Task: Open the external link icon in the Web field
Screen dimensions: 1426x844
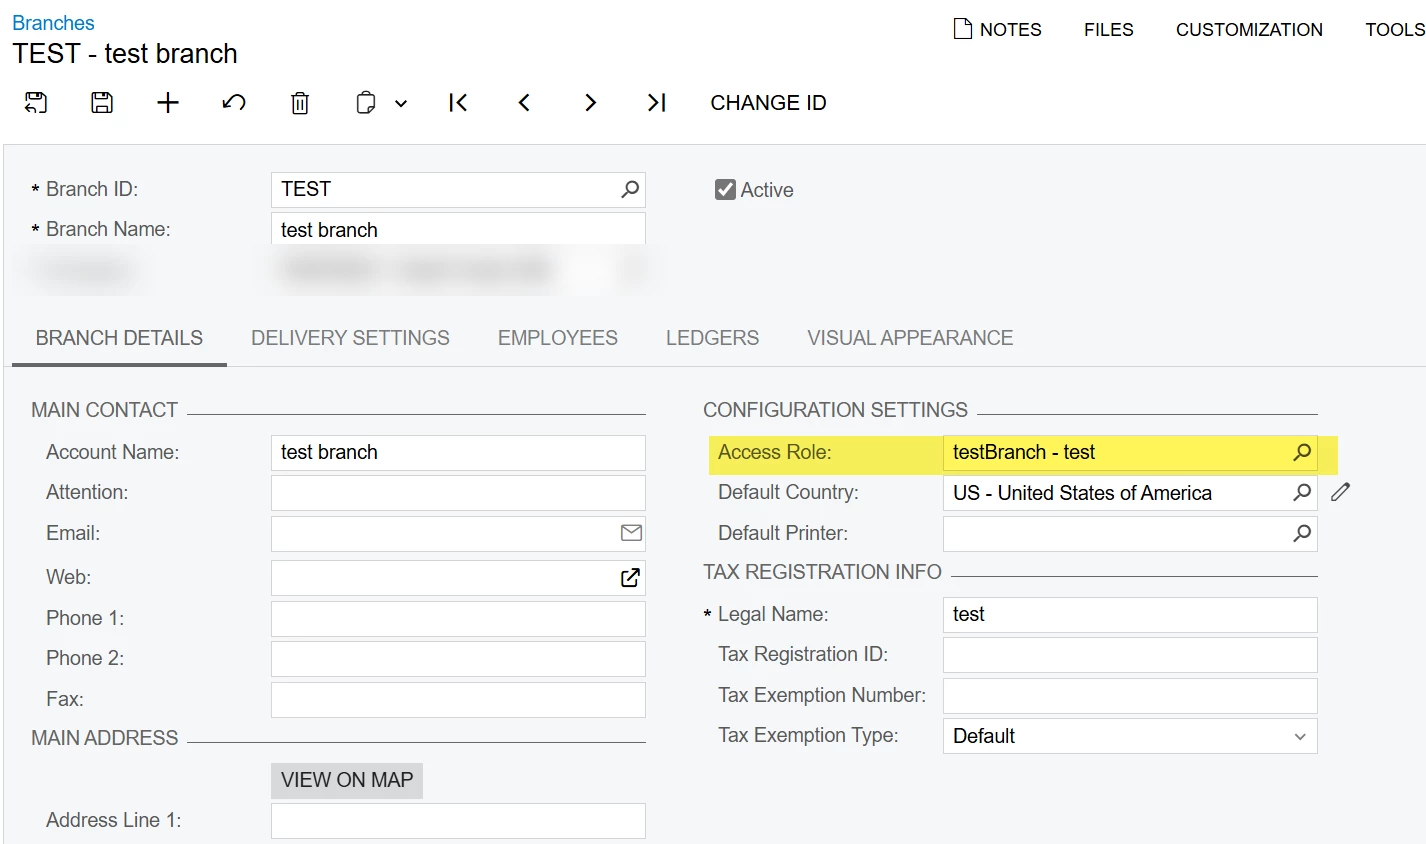Action: [630, 577]
